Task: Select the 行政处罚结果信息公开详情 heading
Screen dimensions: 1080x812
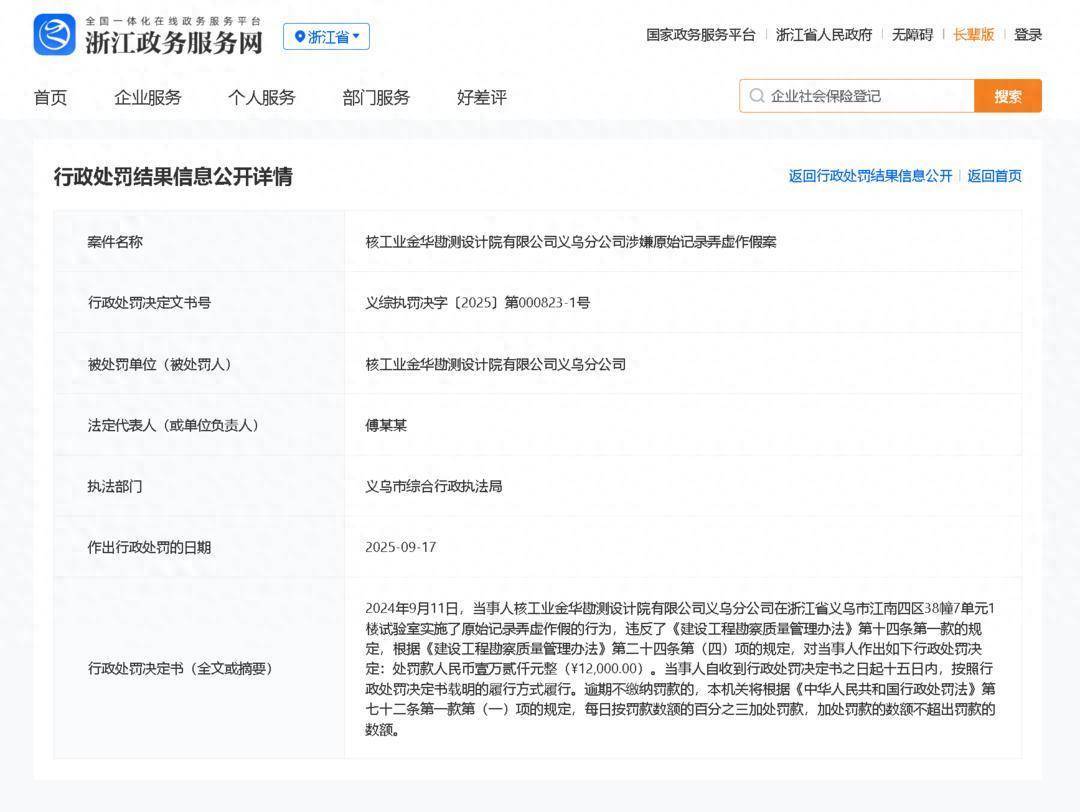Action: 173,176
